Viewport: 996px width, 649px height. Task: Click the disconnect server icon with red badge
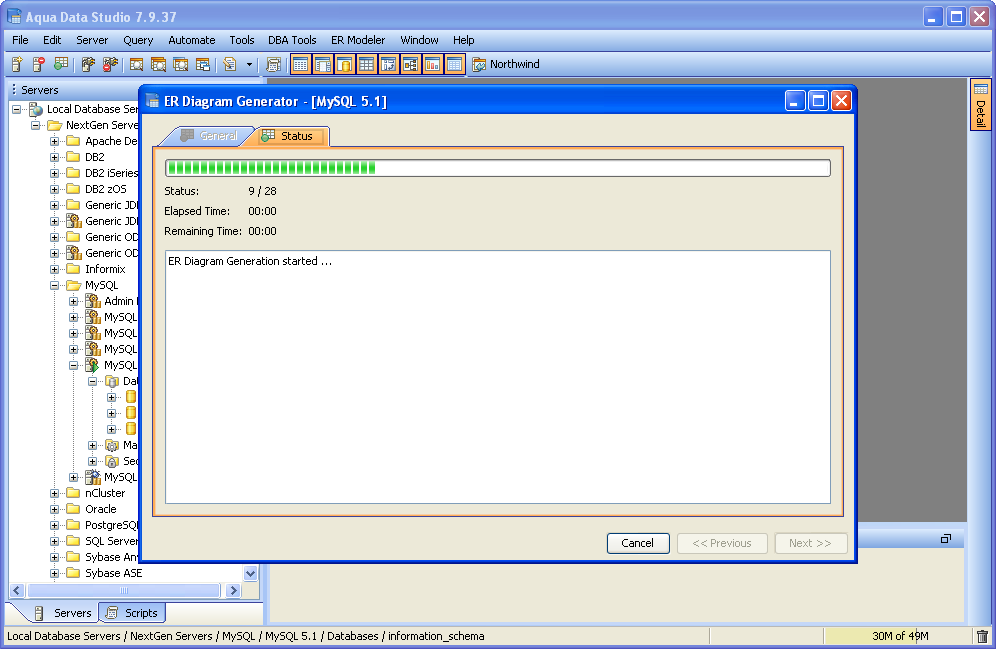tap(110, 64)
